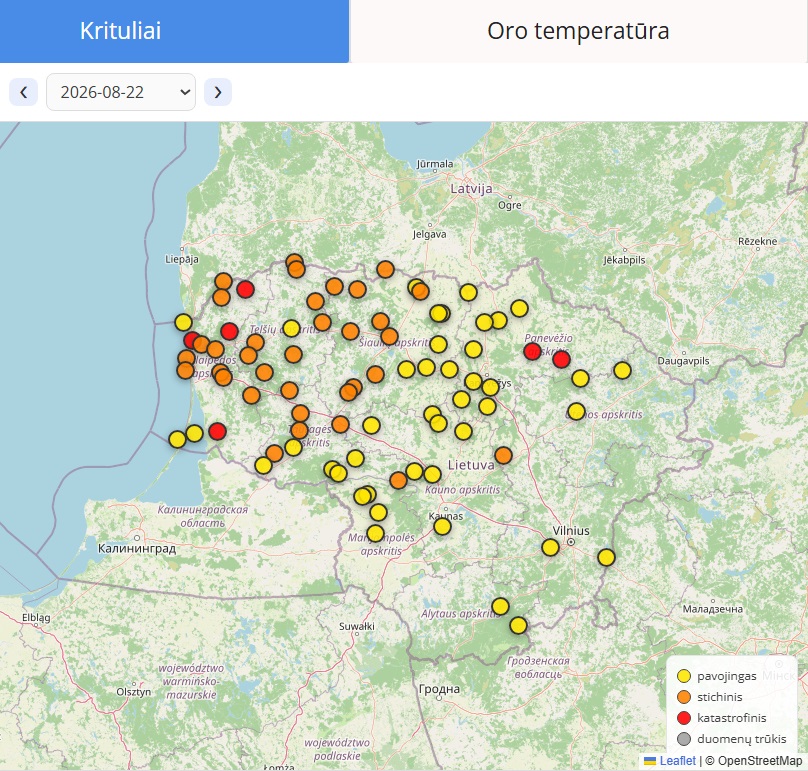Viewport: 808px width, 771px height.
Task: Click the katastrofinis red legend swatch
Action: click(x=684, y=718)
